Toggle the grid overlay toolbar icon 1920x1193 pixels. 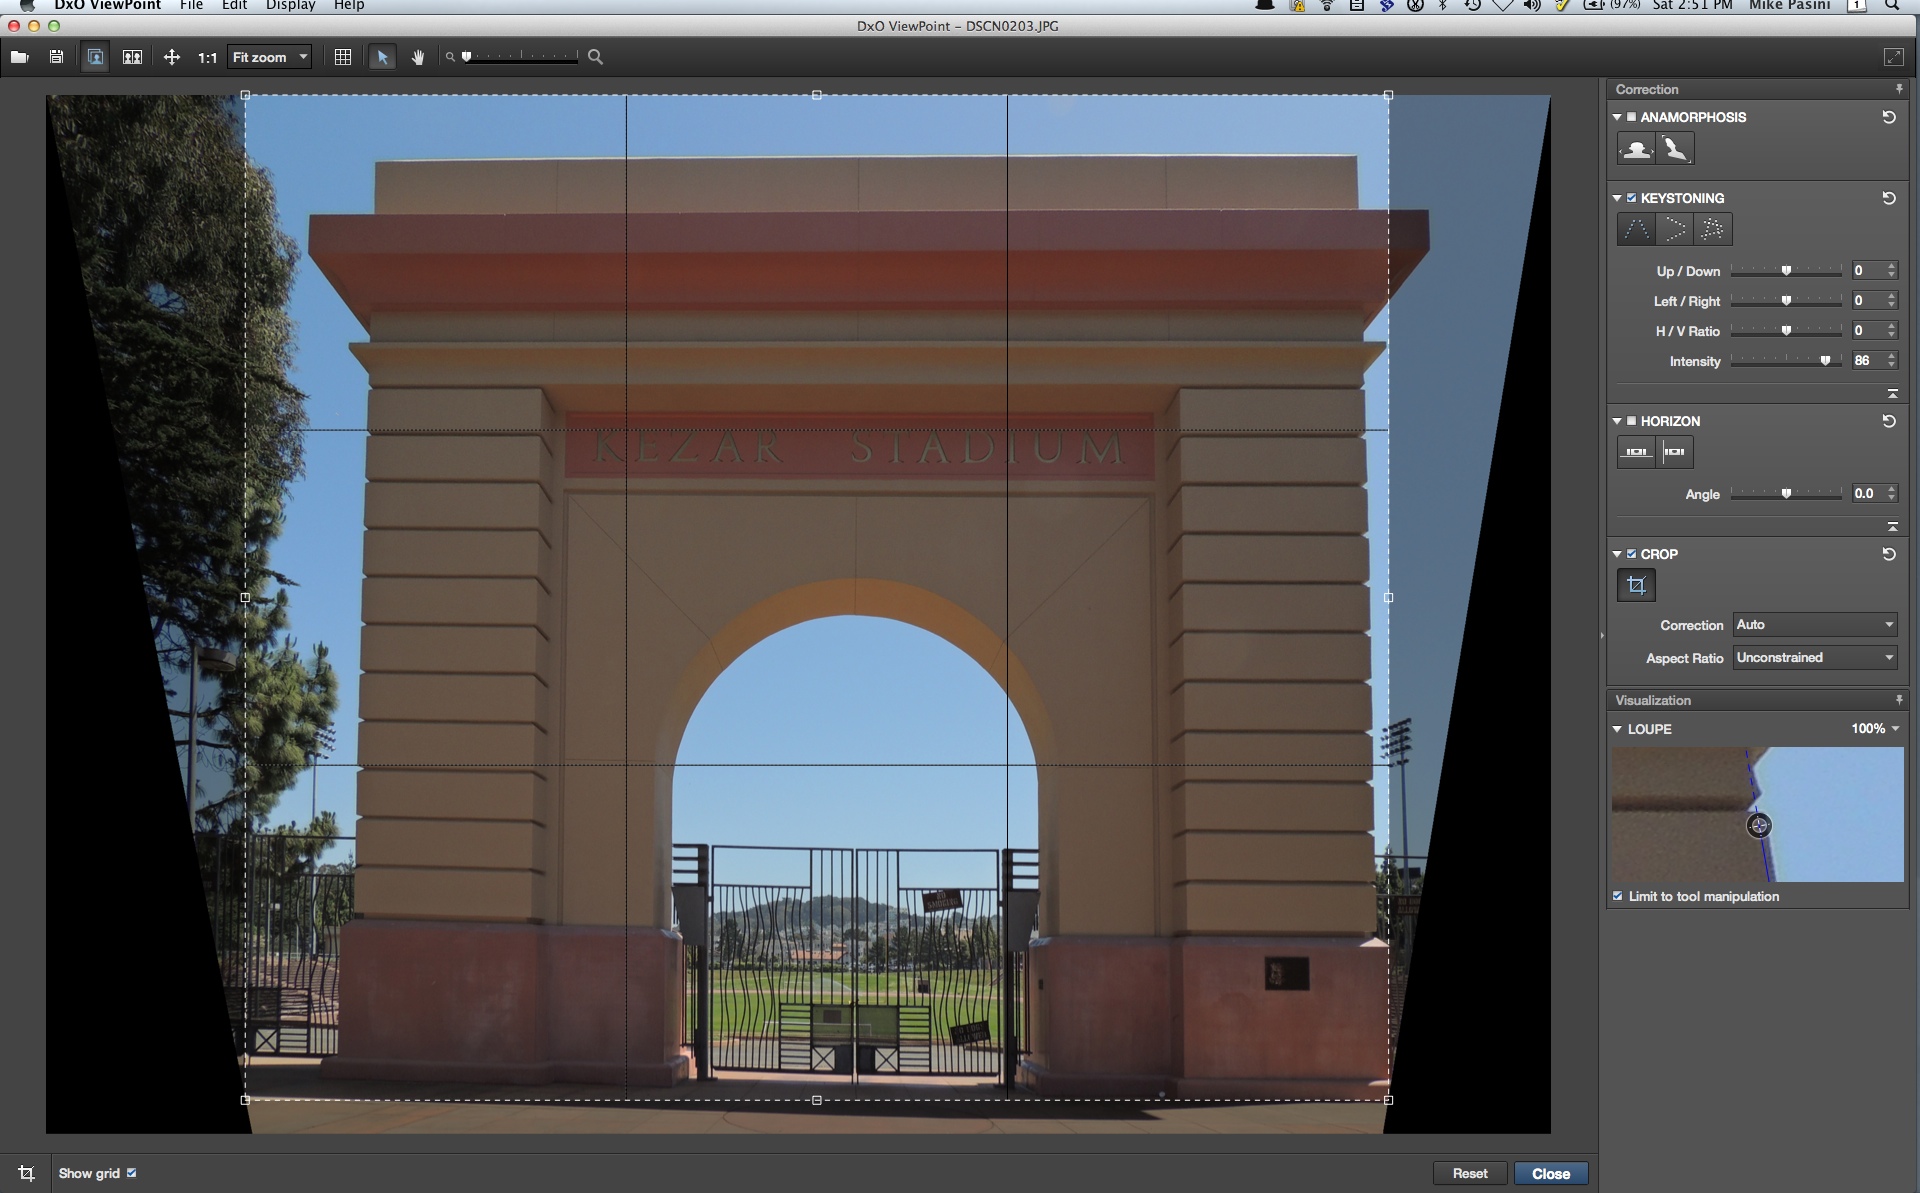click(x=342, y=57)
